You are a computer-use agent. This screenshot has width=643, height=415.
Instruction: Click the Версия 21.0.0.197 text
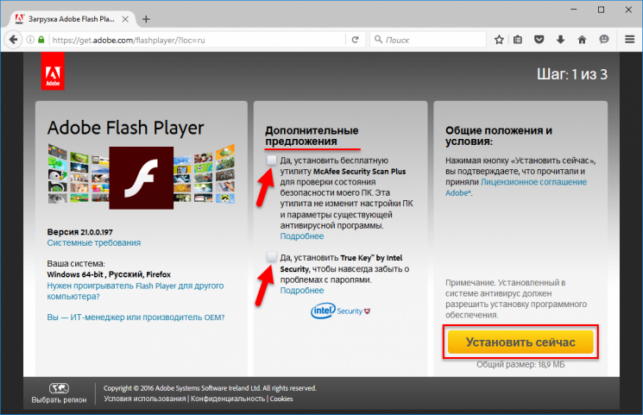tap(80, 232)
